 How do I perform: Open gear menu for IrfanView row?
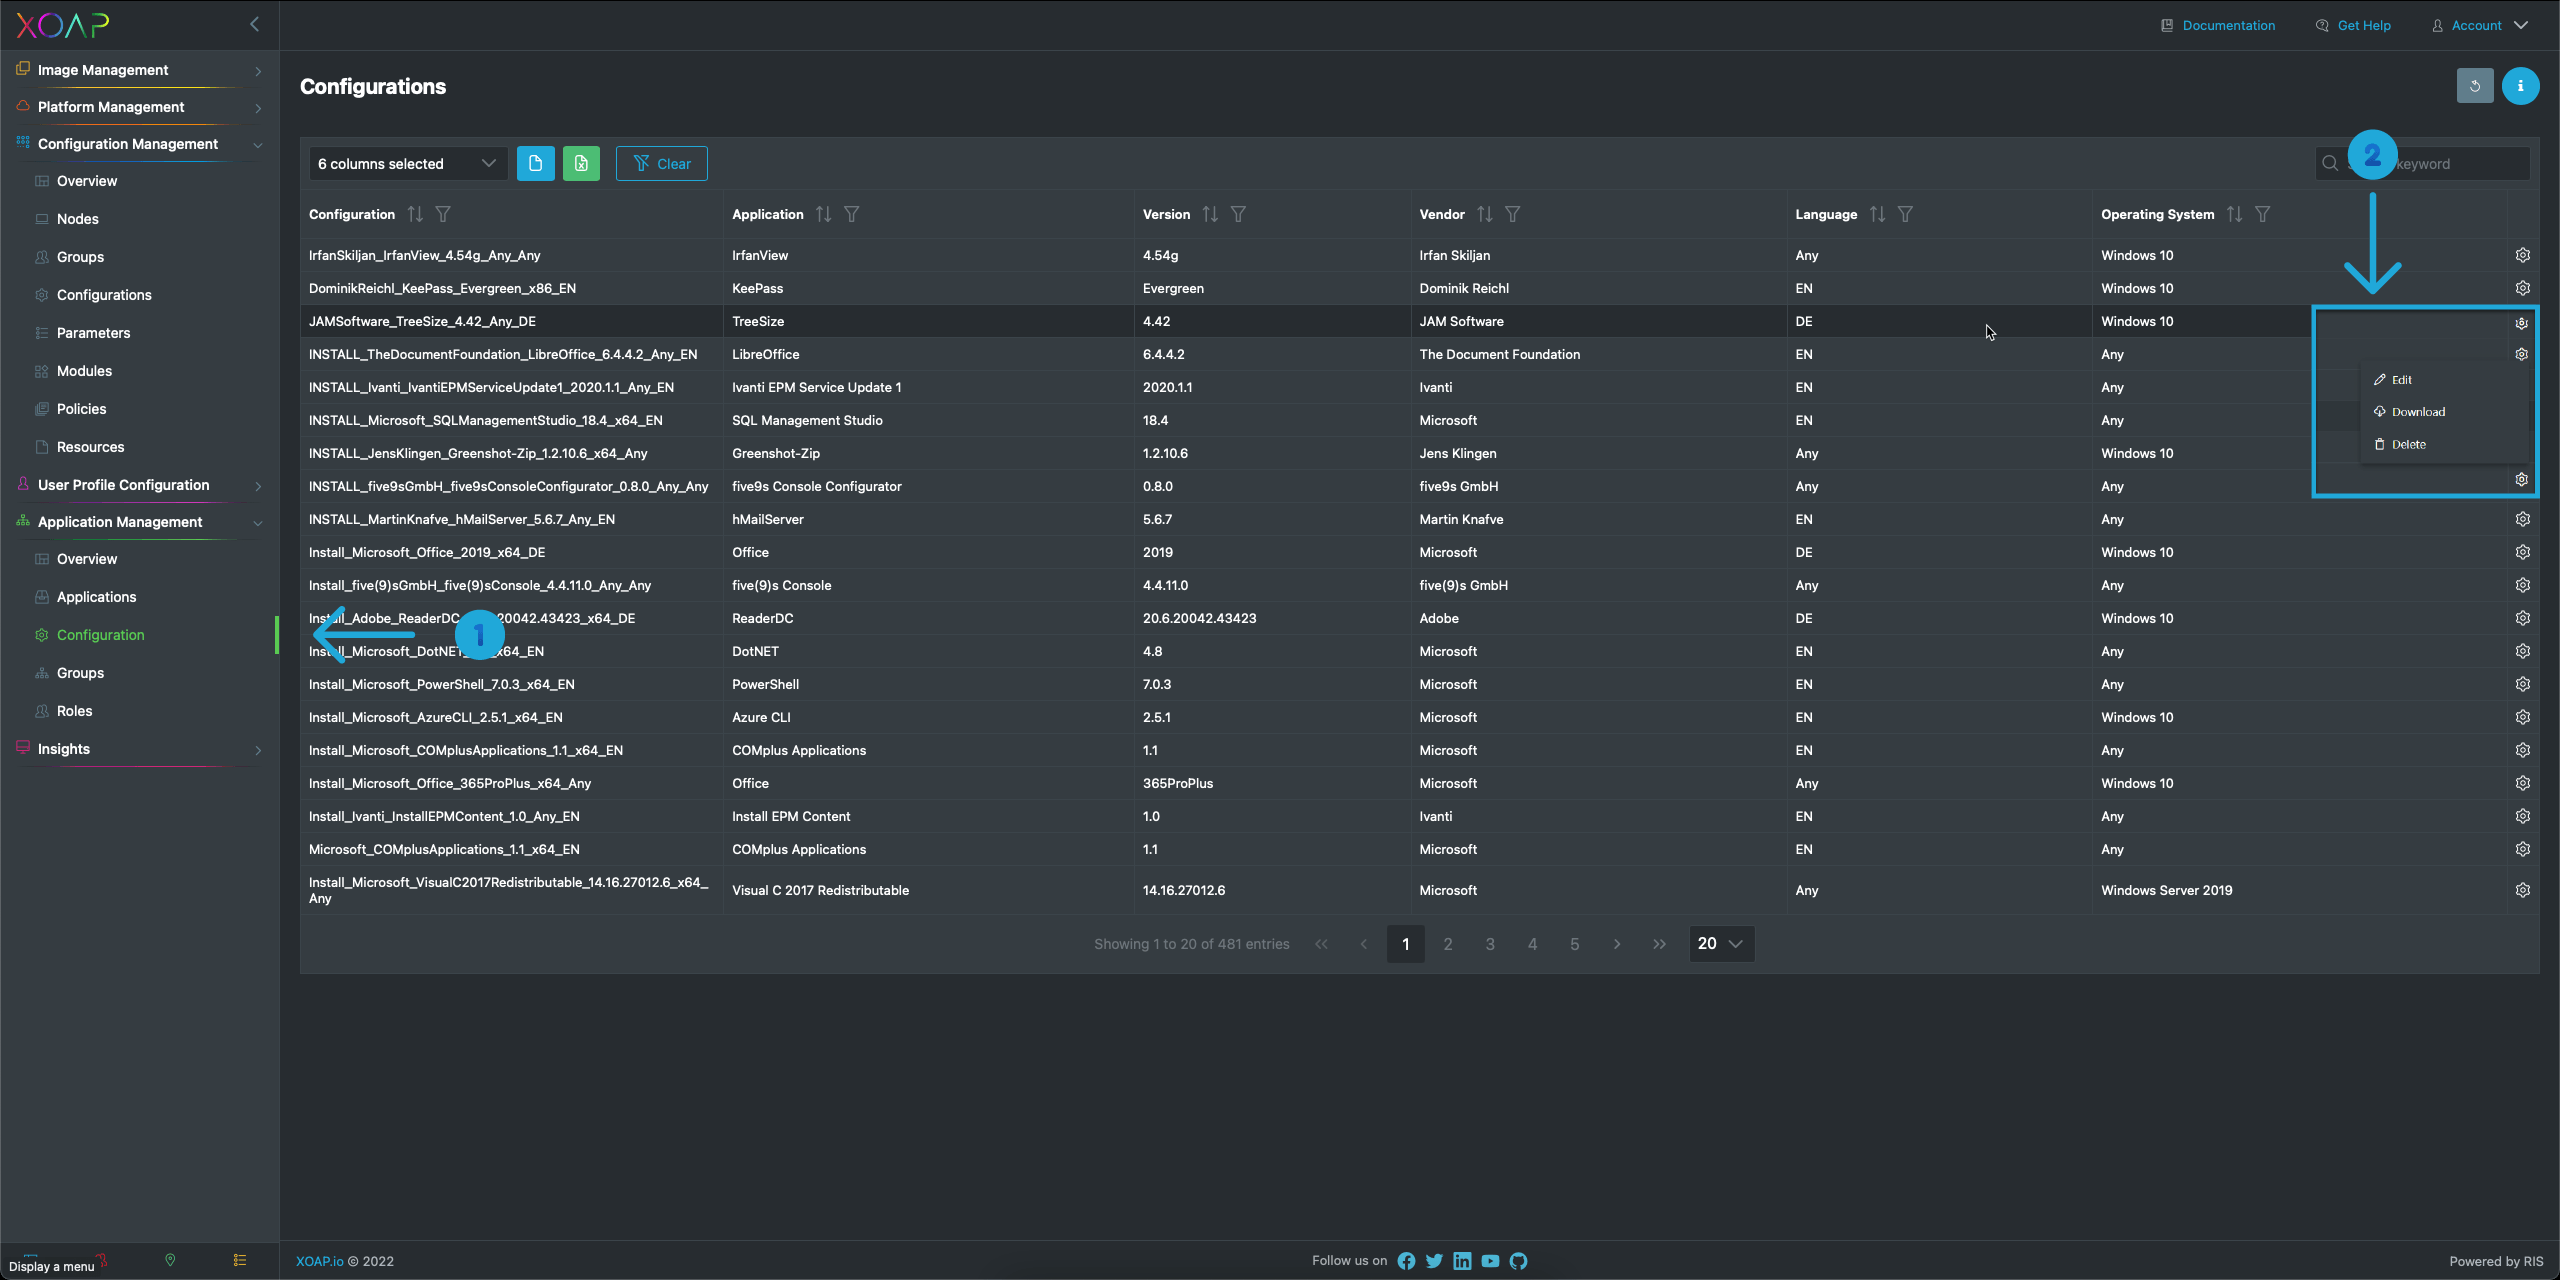pos(2522,256)
